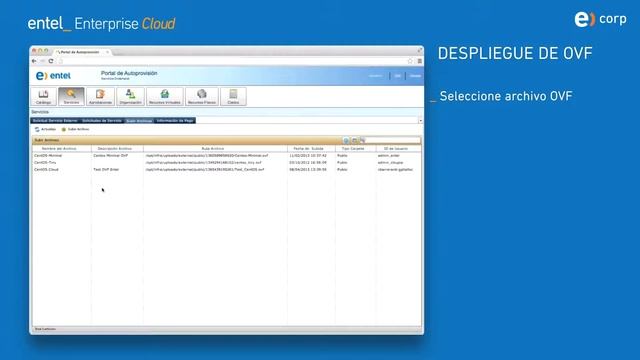Viewport: 640px width, 360px height.
Task: Open the Aprobaciones toolbar icon
Action: [x=100, y=96]
